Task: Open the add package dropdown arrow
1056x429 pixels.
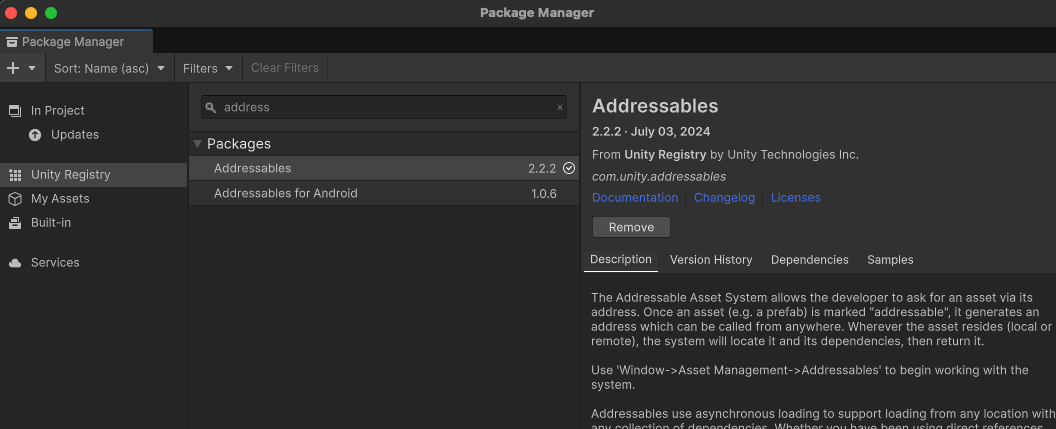Action: click(32, 68)
